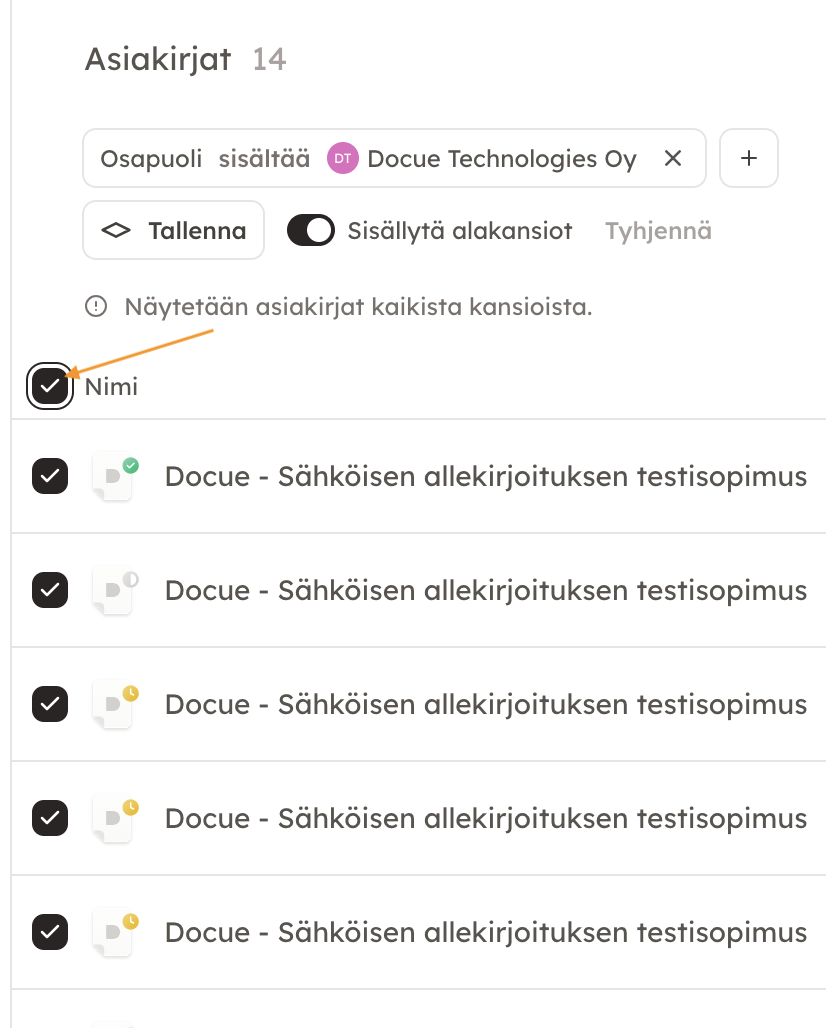The height and width of the screenshot is (1028, 826).
Task: Open the sisältää operator dropdown
Action: pyautogui.click(x=264, y=159)
